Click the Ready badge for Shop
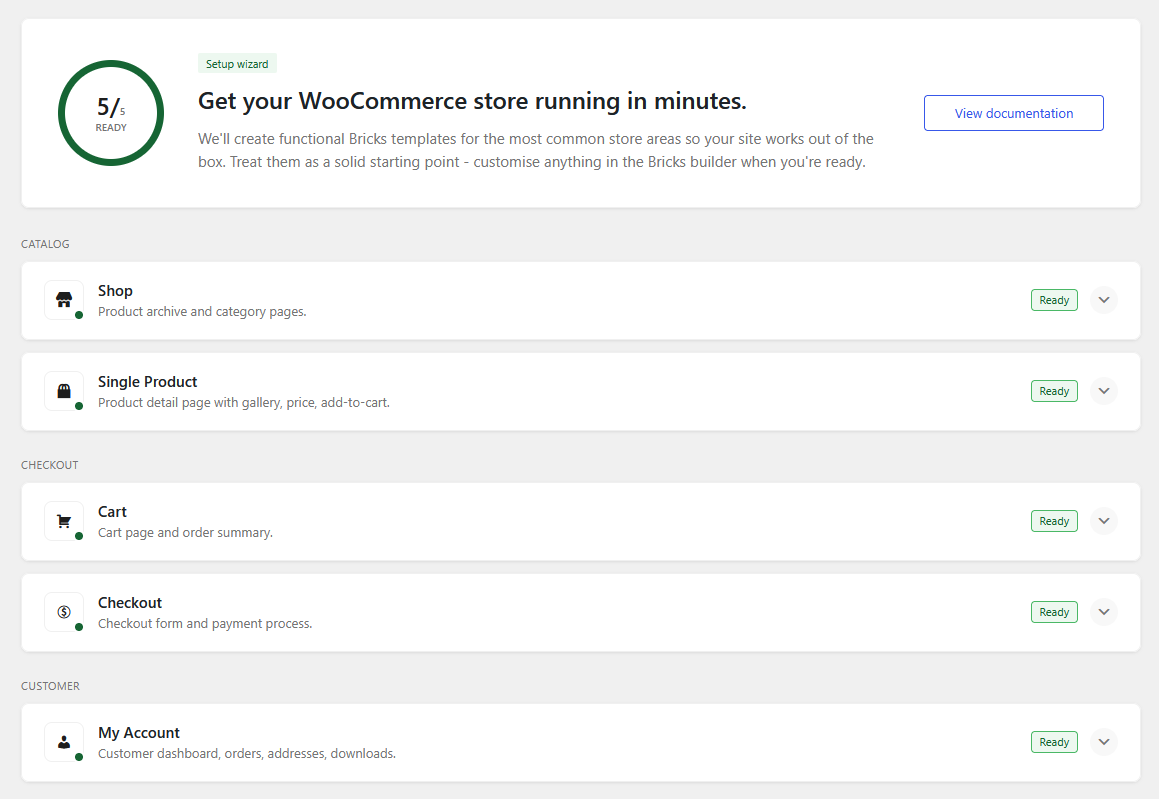This screenshot has width=1159, height=799. point(1054,300)
